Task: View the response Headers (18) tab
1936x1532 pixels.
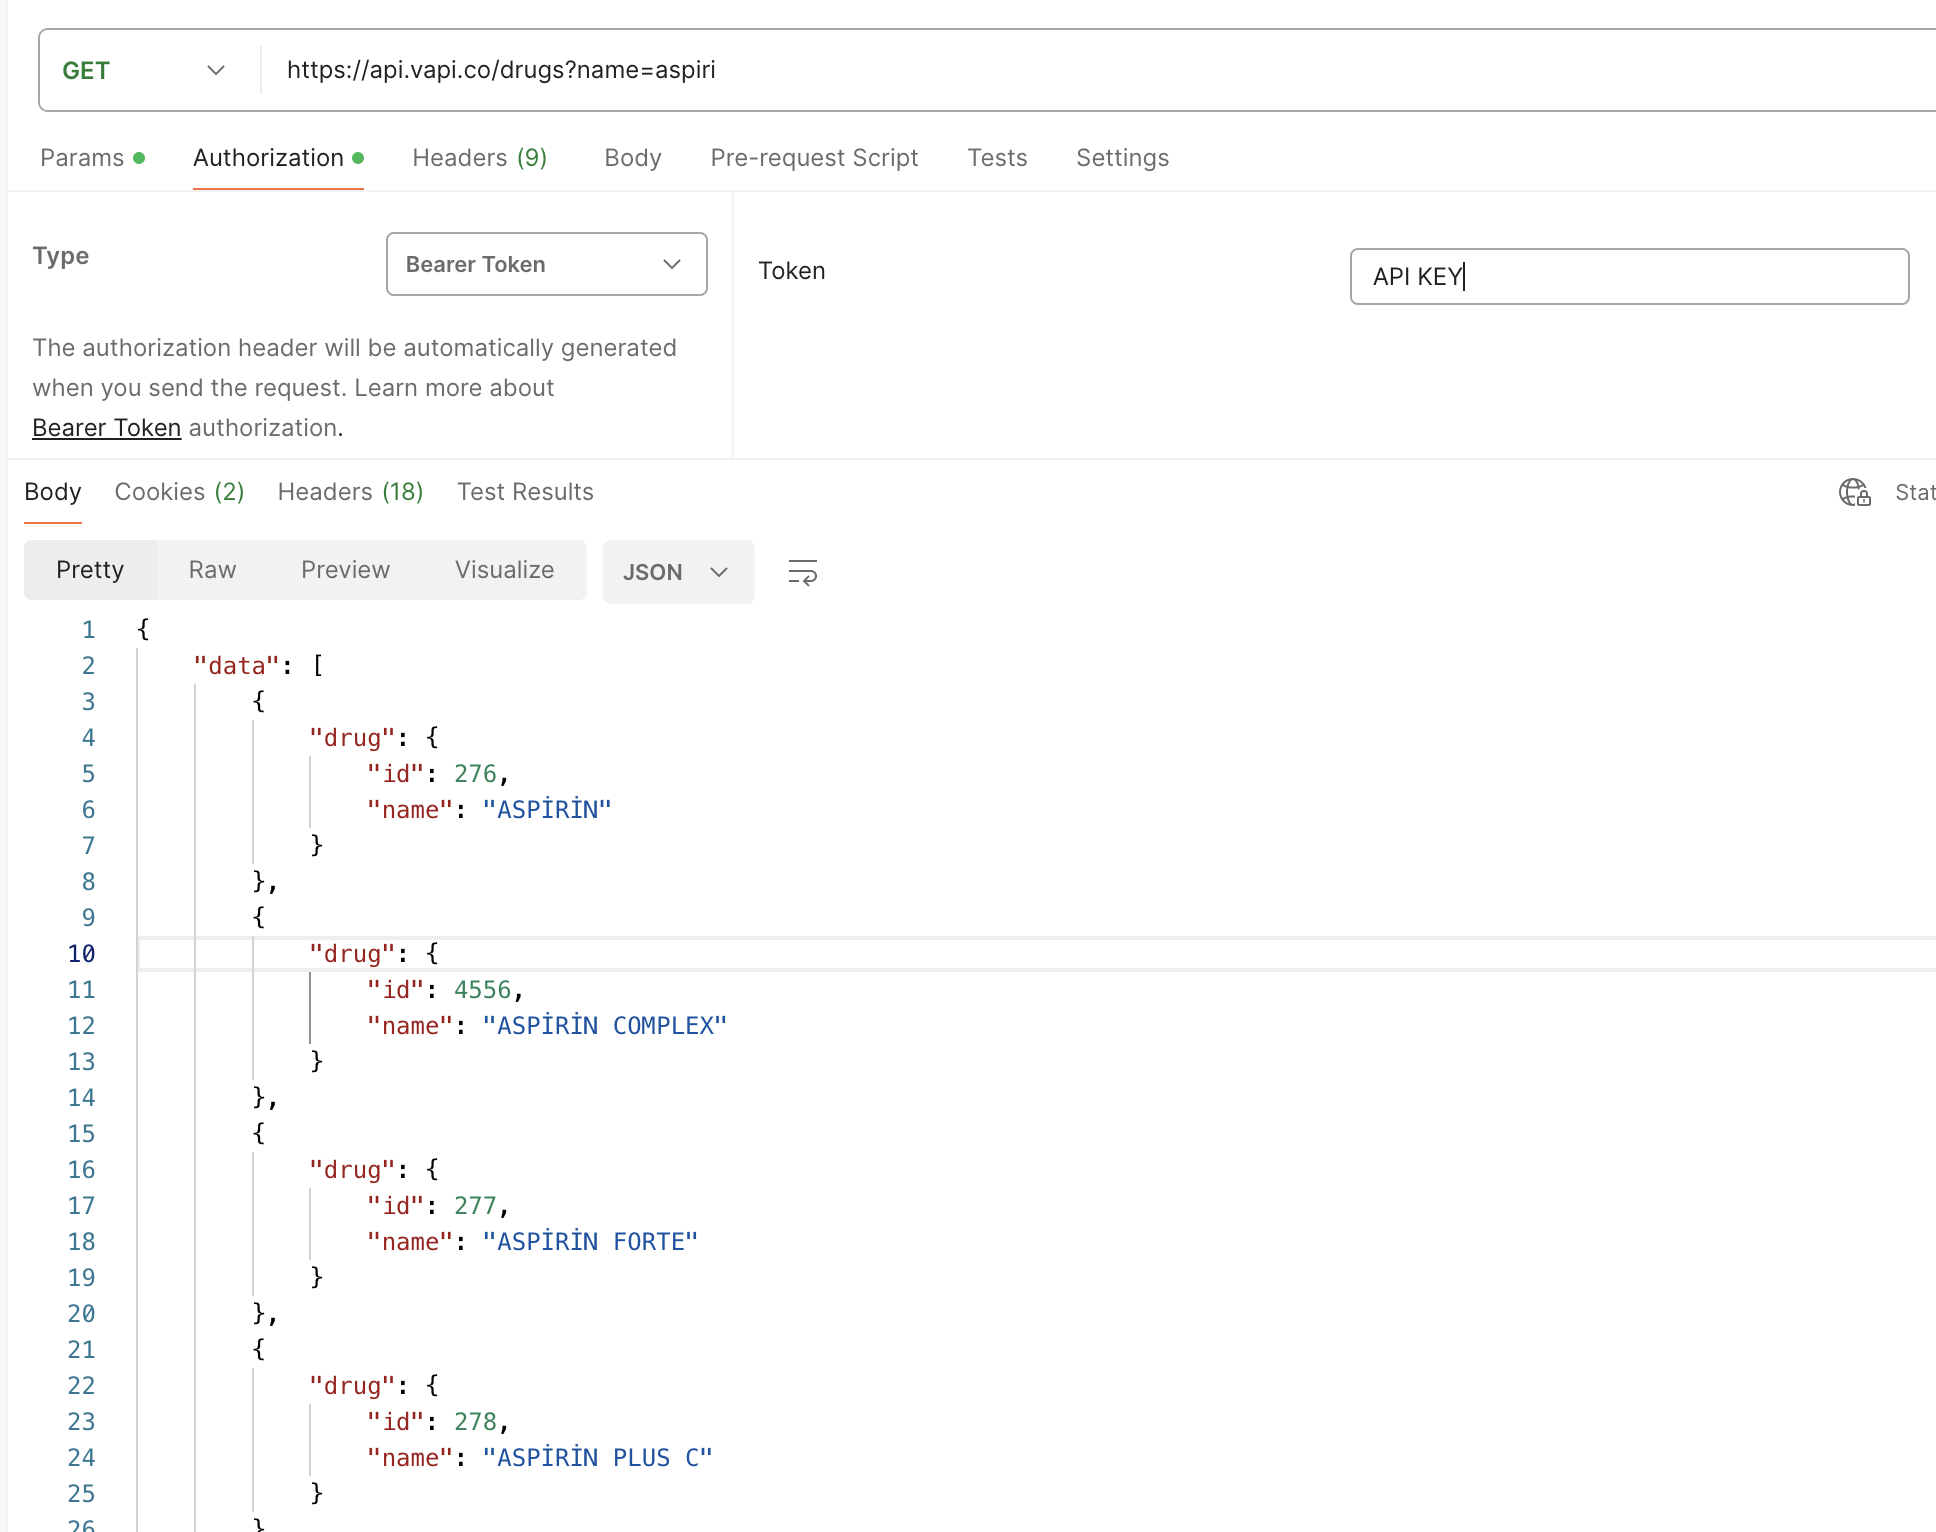Action: [350, 492]
